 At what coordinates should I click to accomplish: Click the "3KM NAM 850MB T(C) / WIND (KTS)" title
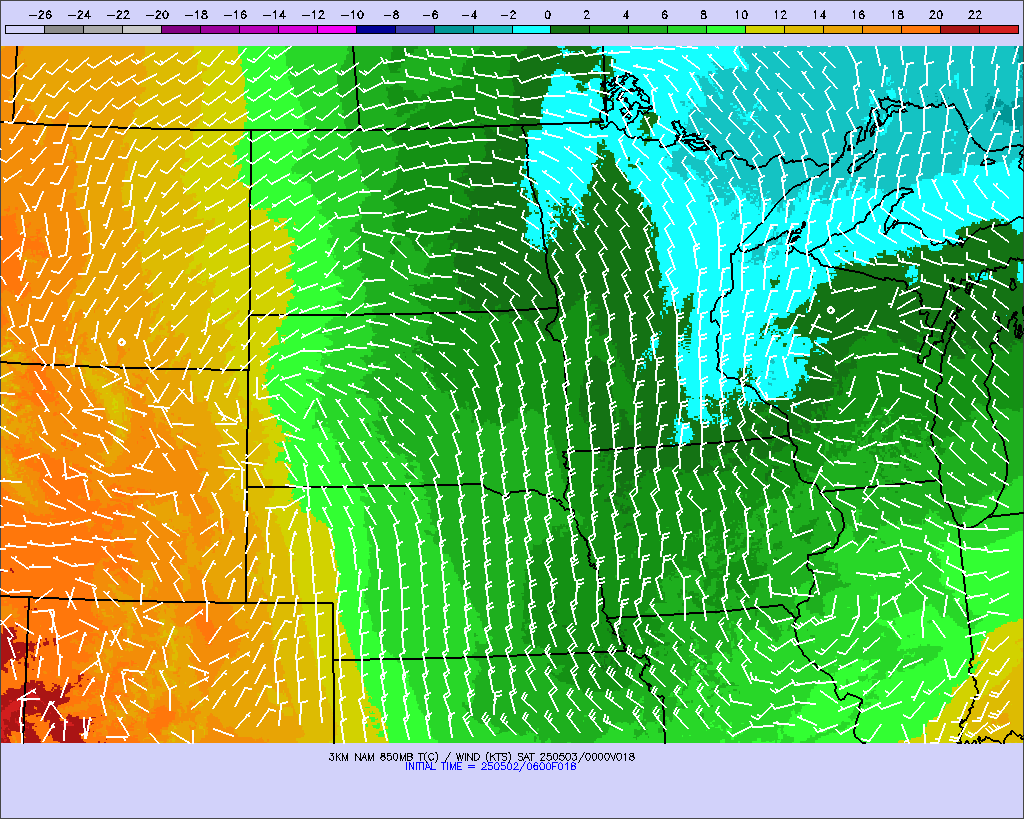(x=421, y=757)
